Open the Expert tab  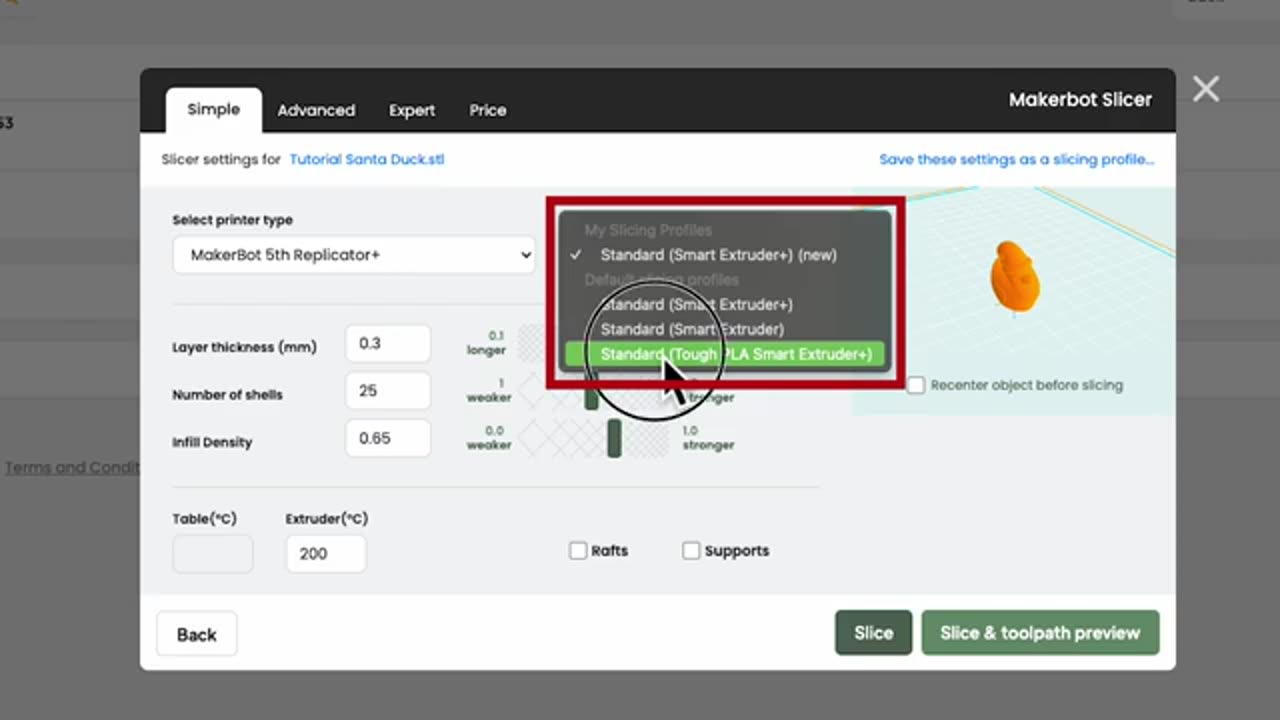coord(412,111)
